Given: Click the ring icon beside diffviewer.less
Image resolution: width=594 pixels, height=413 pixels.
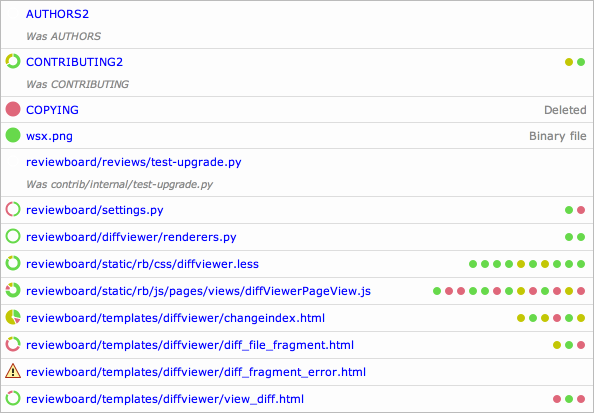Looking at the screenshot, I should click(x=13, y=263).
